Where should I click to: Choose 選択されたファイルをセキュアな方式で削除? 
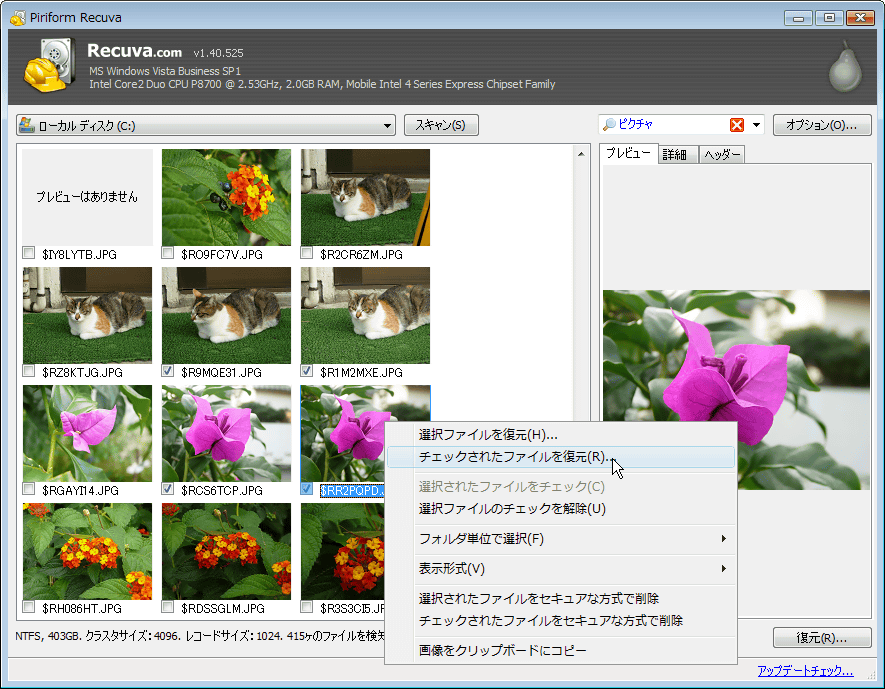[561, 599]
